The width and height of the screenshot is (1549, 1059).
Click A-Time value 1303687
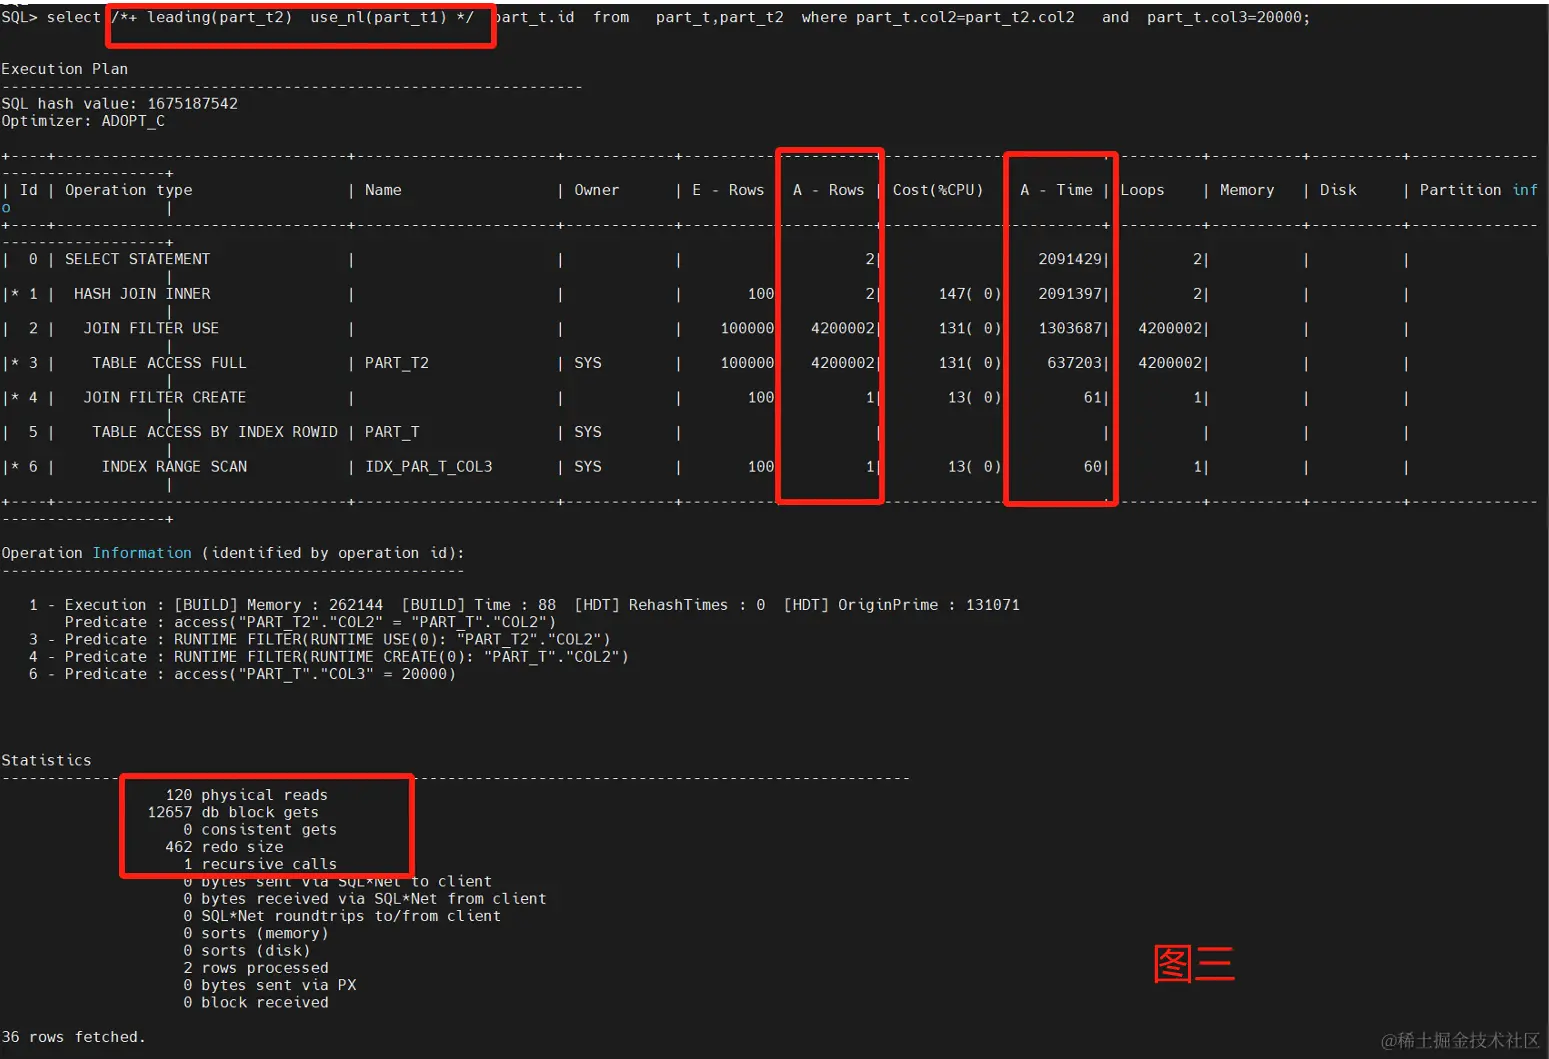click(x=1070, y=328)
